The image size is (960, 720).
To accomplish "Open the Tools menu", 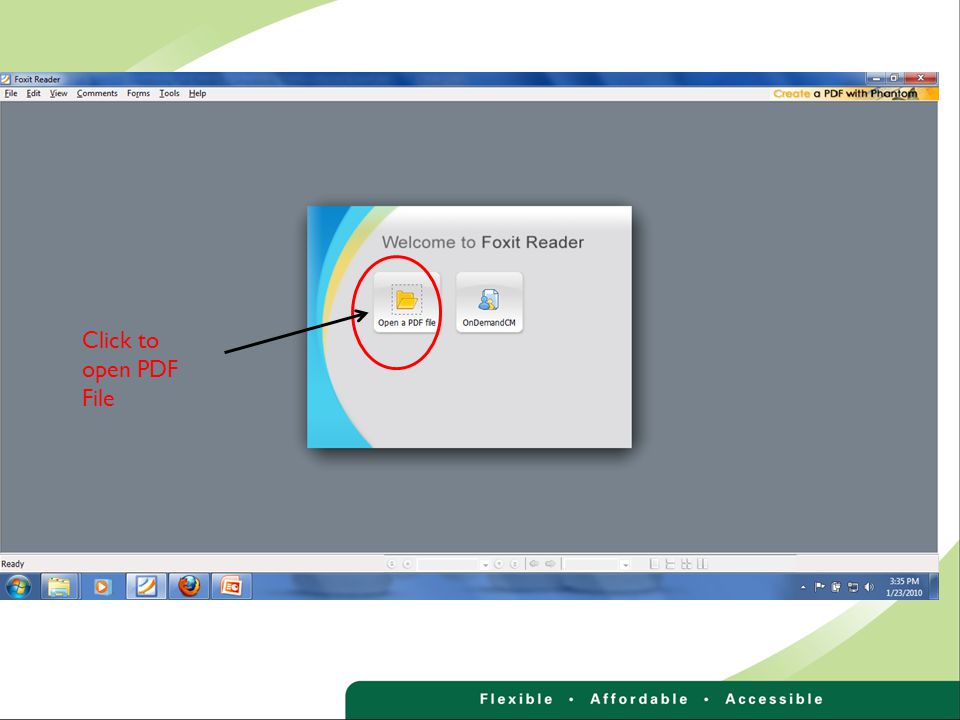I will point(169,93).
